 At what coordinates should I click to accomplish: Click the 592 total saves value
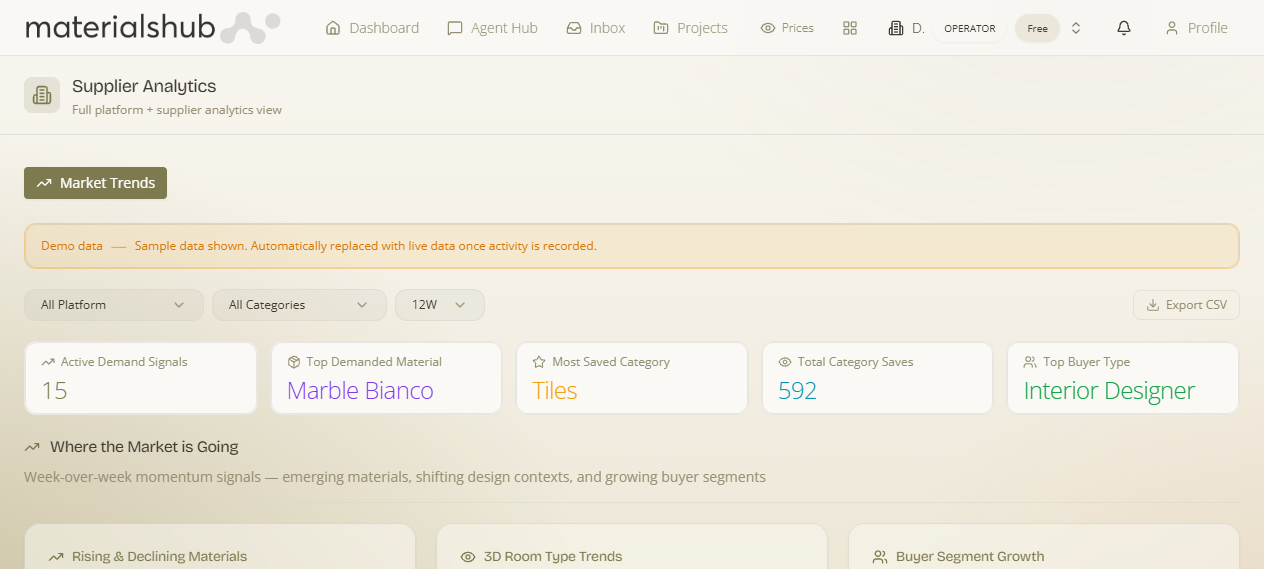click(797, 391)
